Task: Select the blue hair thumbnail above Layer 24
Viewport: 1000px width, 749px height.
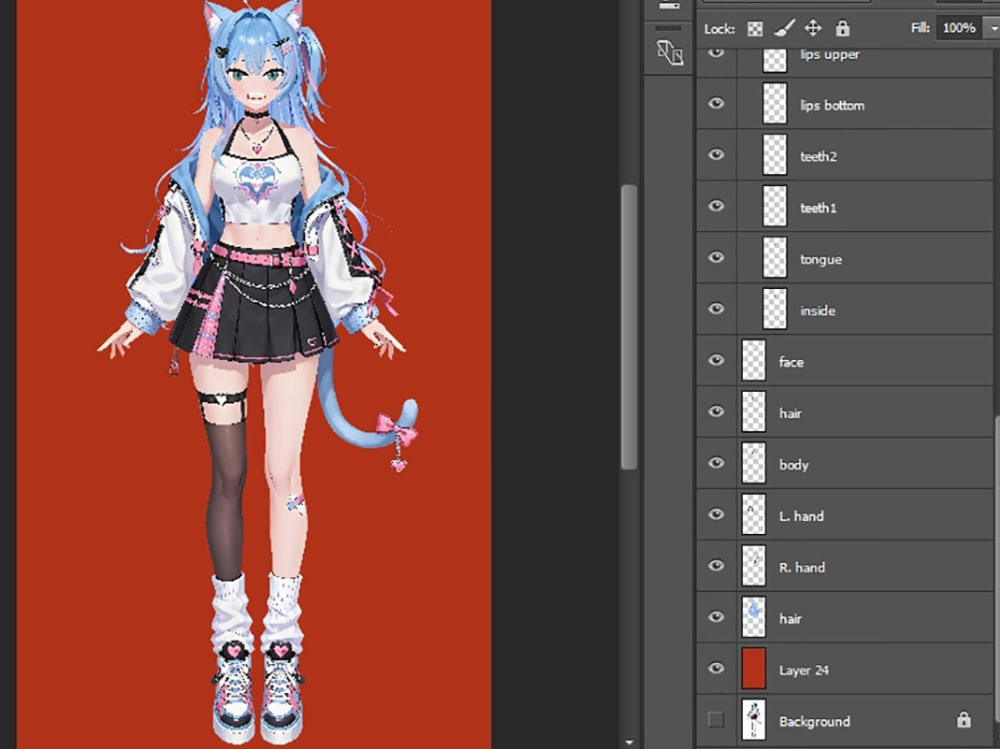Action: pyautogui.click(x=754, y=617)
